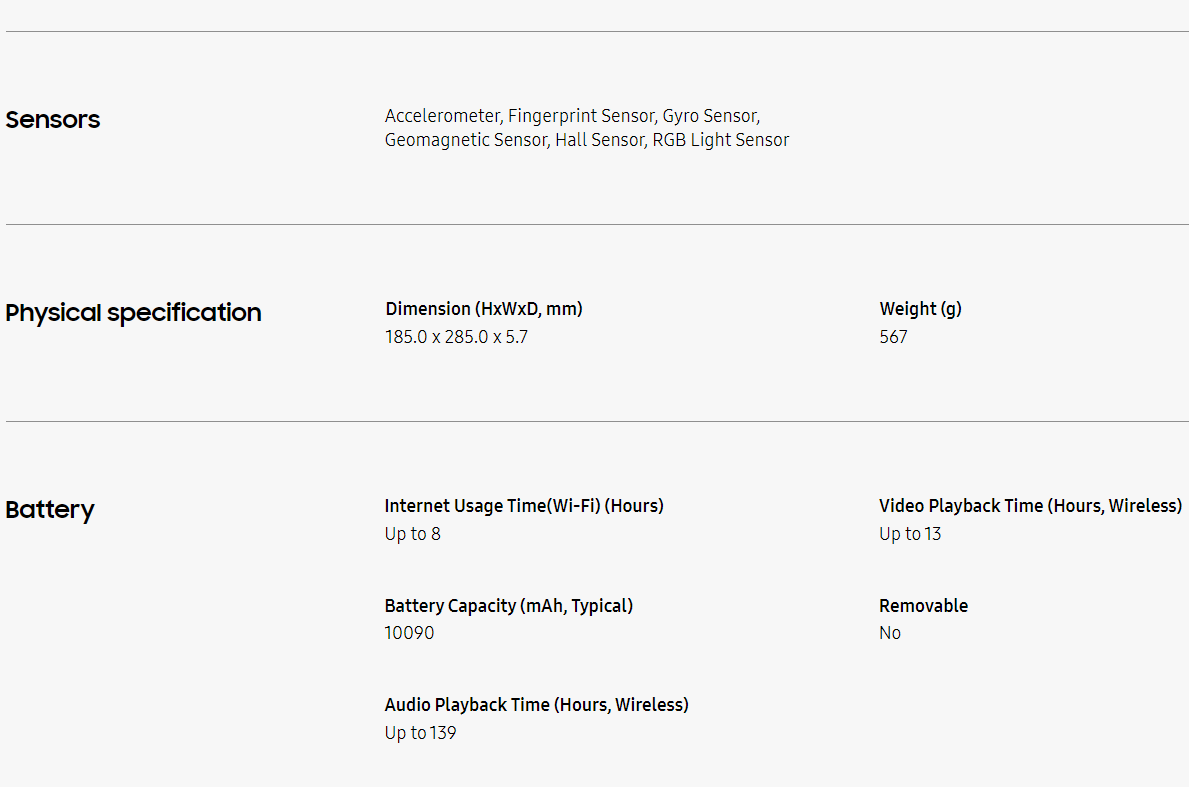Image resolution: width=1189 pixels, height=787 pixels.
Task: Click the Dimension (HxWxD, mm) label
Action: point(484,309)
